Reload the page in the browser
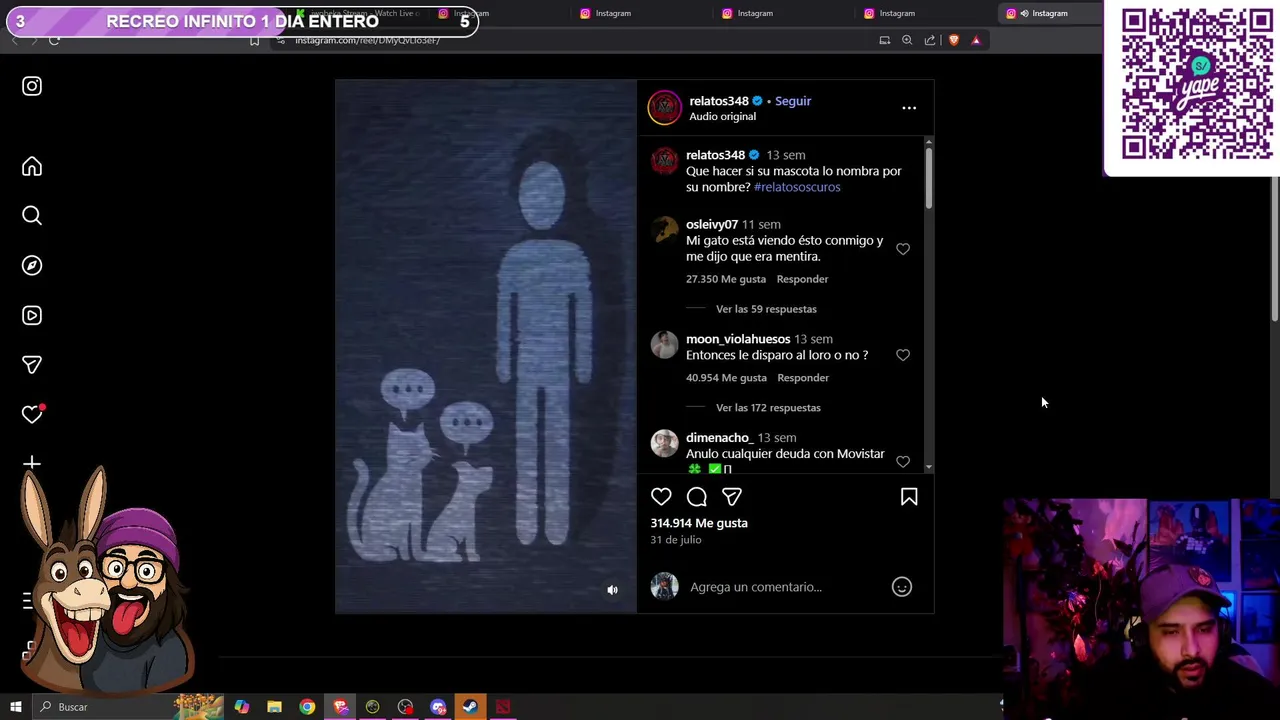The height and width of the screenshot is (720, 1280). [54, 40]
